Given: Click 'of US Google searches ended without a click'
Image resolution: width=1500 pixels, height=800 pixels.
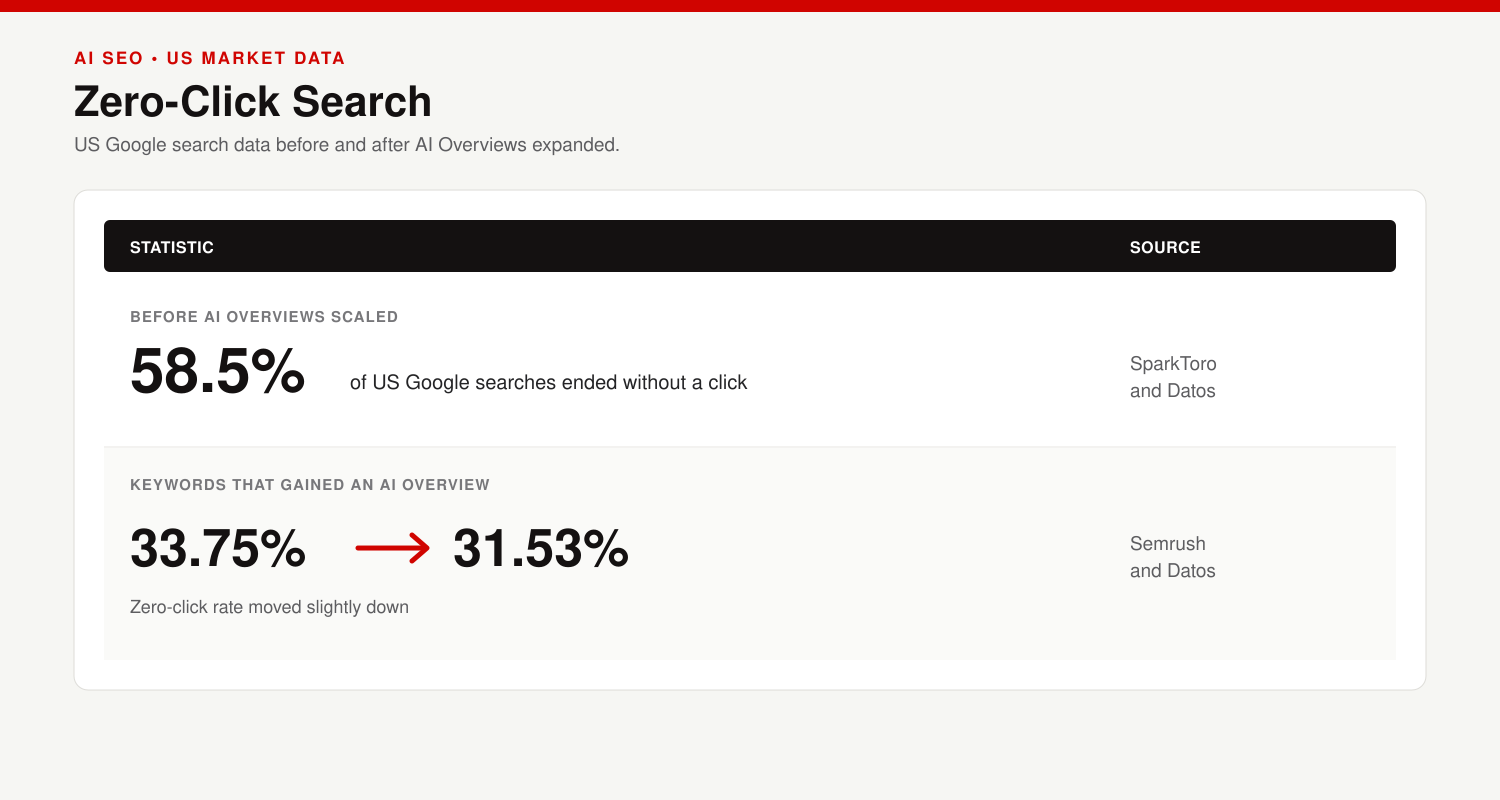Looking at the screenshot, I should coord(549,382).
